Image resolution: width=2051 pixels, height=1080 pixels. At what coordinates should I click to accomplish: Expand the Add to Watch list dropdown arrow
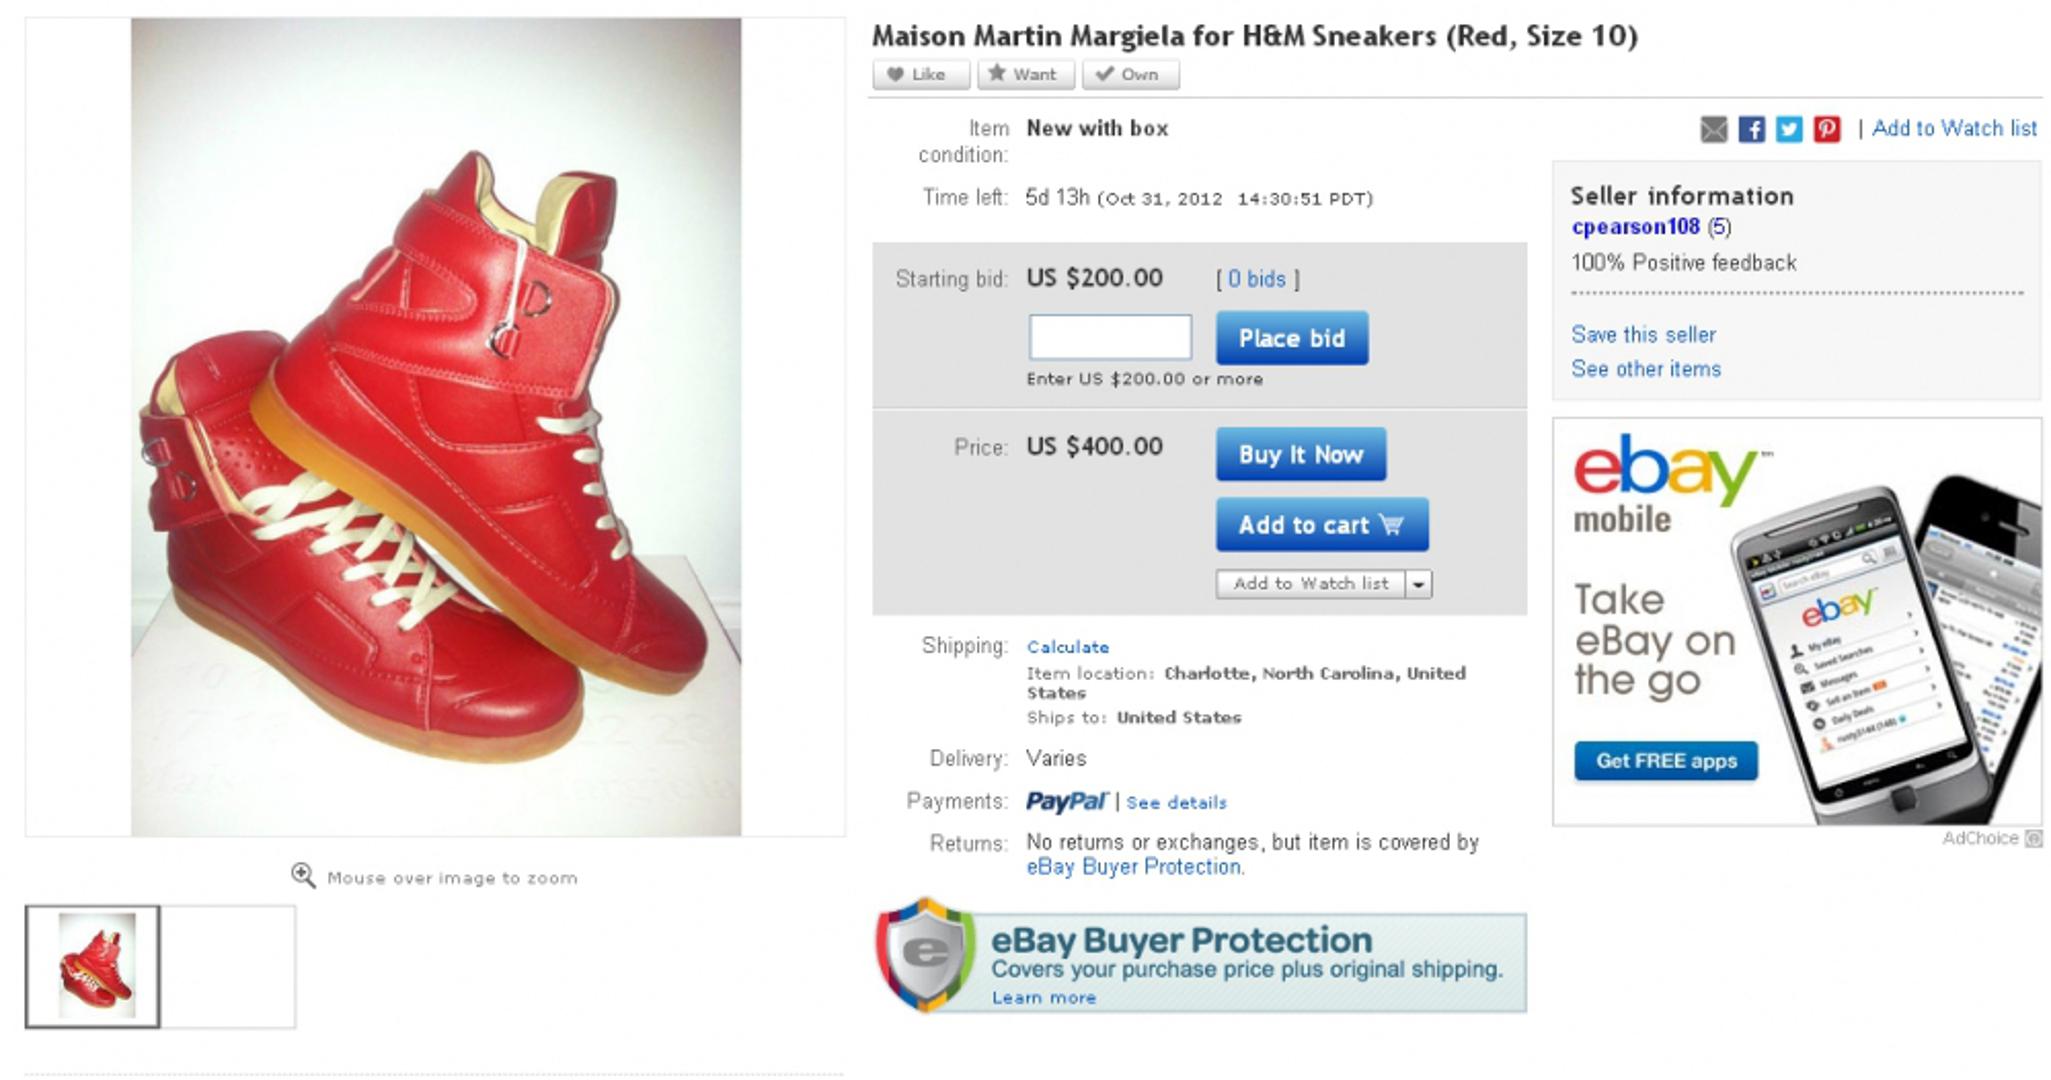tap(1419, 584)
